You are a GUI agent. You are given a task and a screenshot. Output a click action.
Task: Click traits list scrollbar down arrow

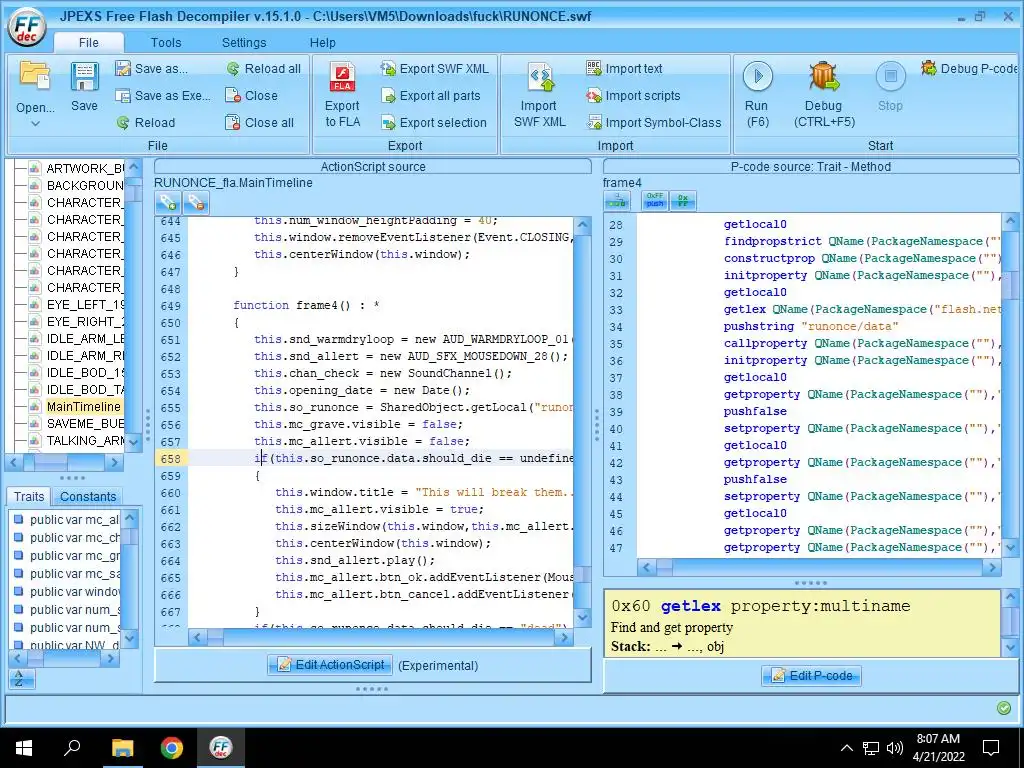(x=129, y=638)
